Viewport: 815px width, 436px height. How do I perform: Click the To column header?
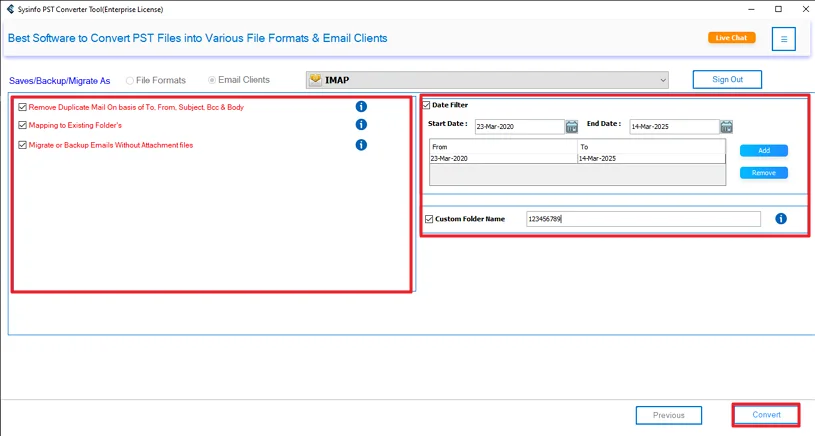651,147
